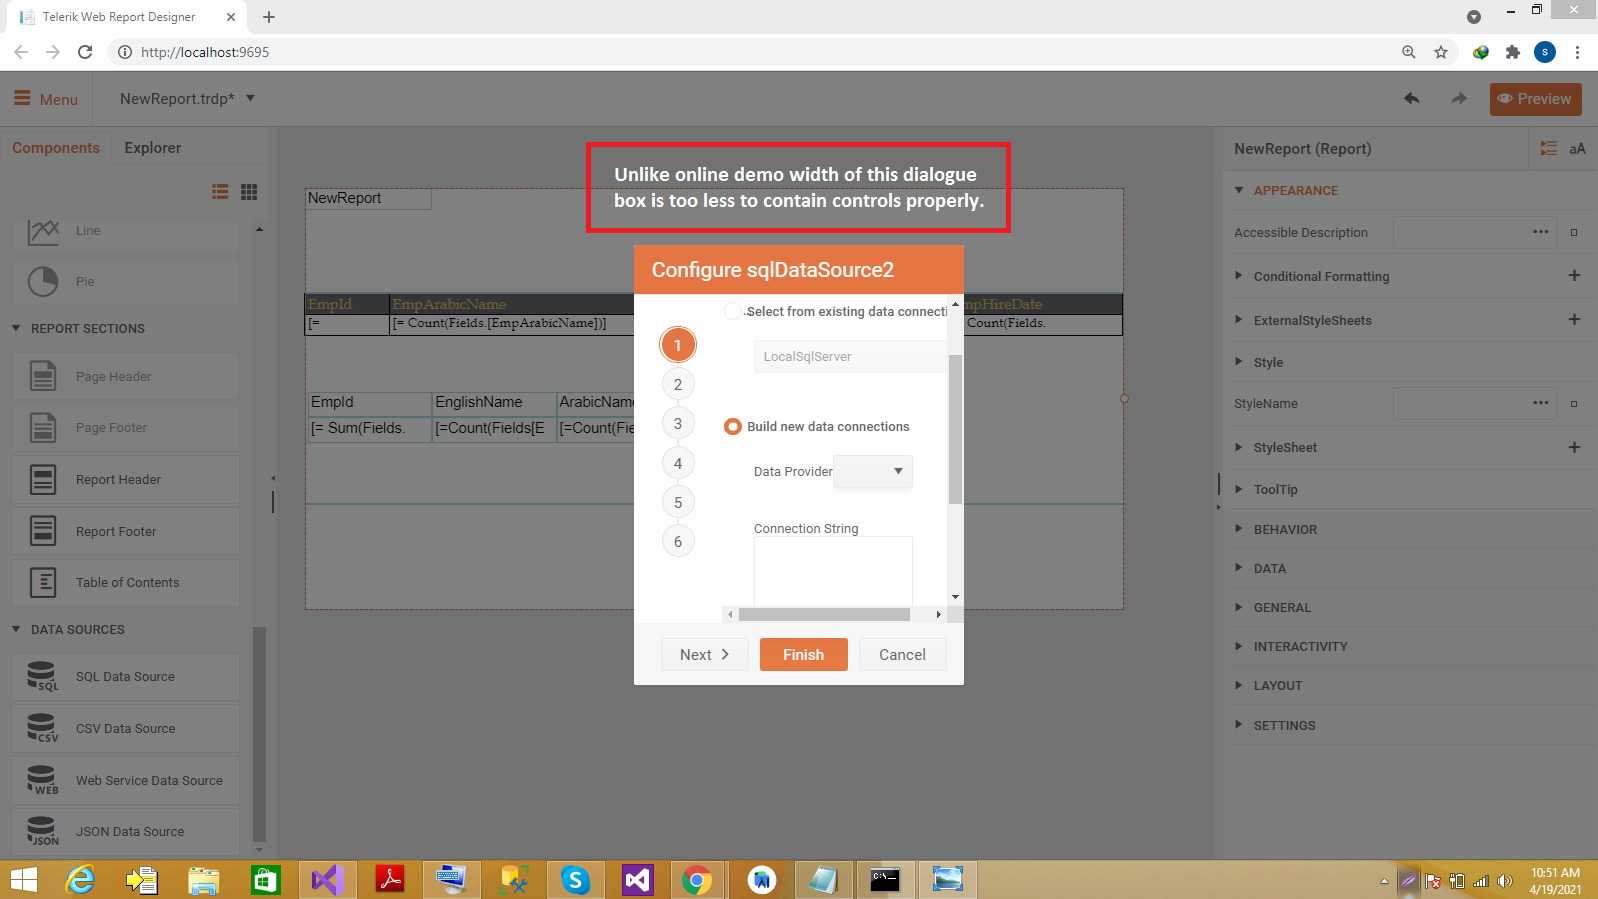Select the Line chart component

(x=126, y=231)
